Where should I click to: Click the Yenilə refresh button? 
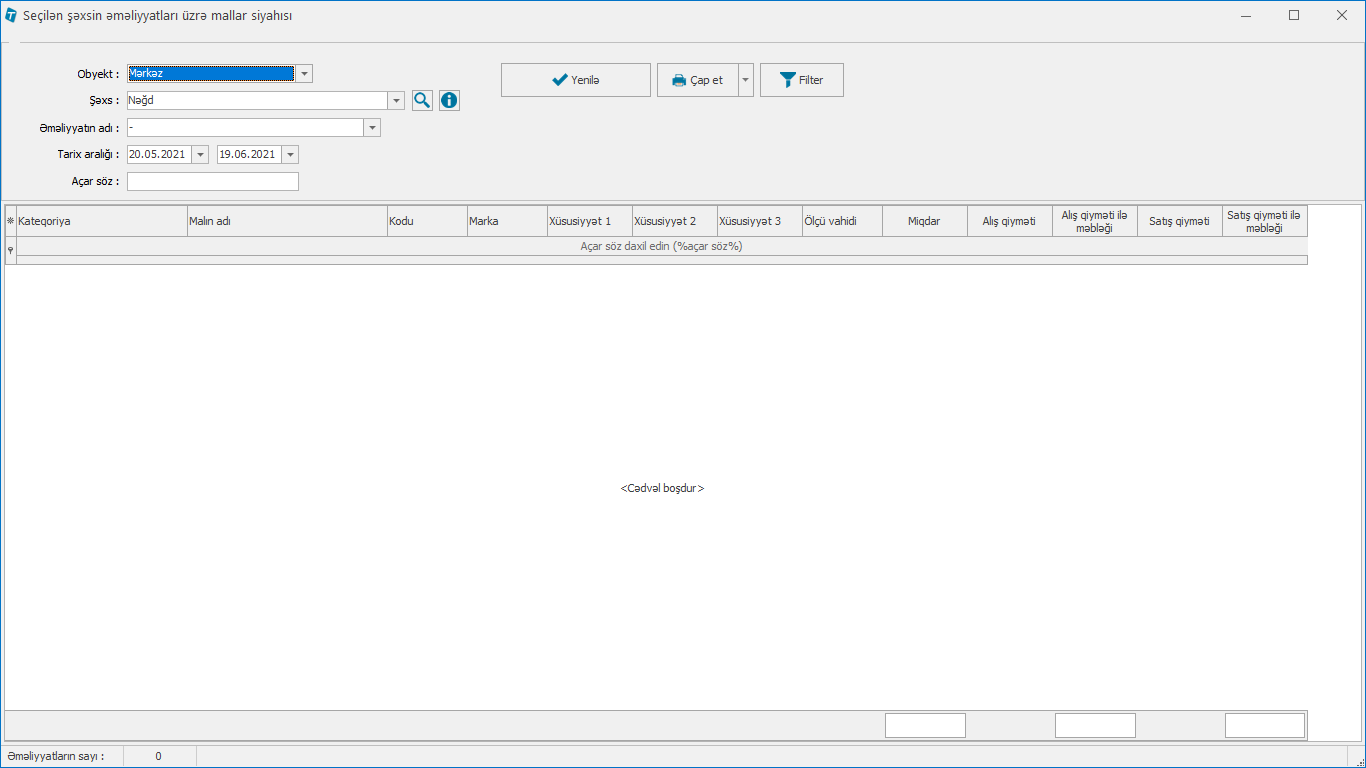(576, 80)
